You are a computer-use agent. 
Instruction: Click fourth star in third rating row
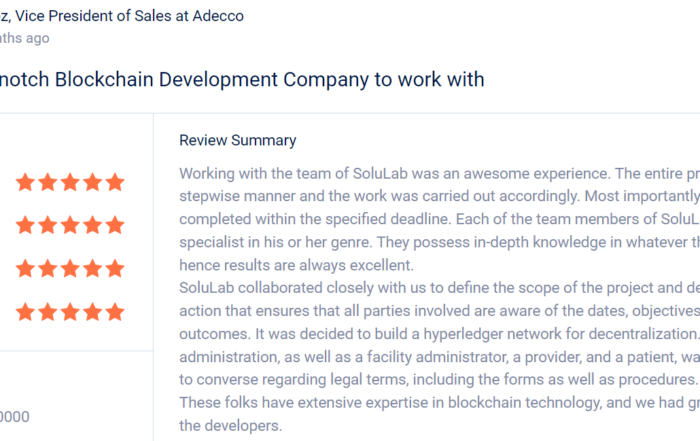click(93, 268)
